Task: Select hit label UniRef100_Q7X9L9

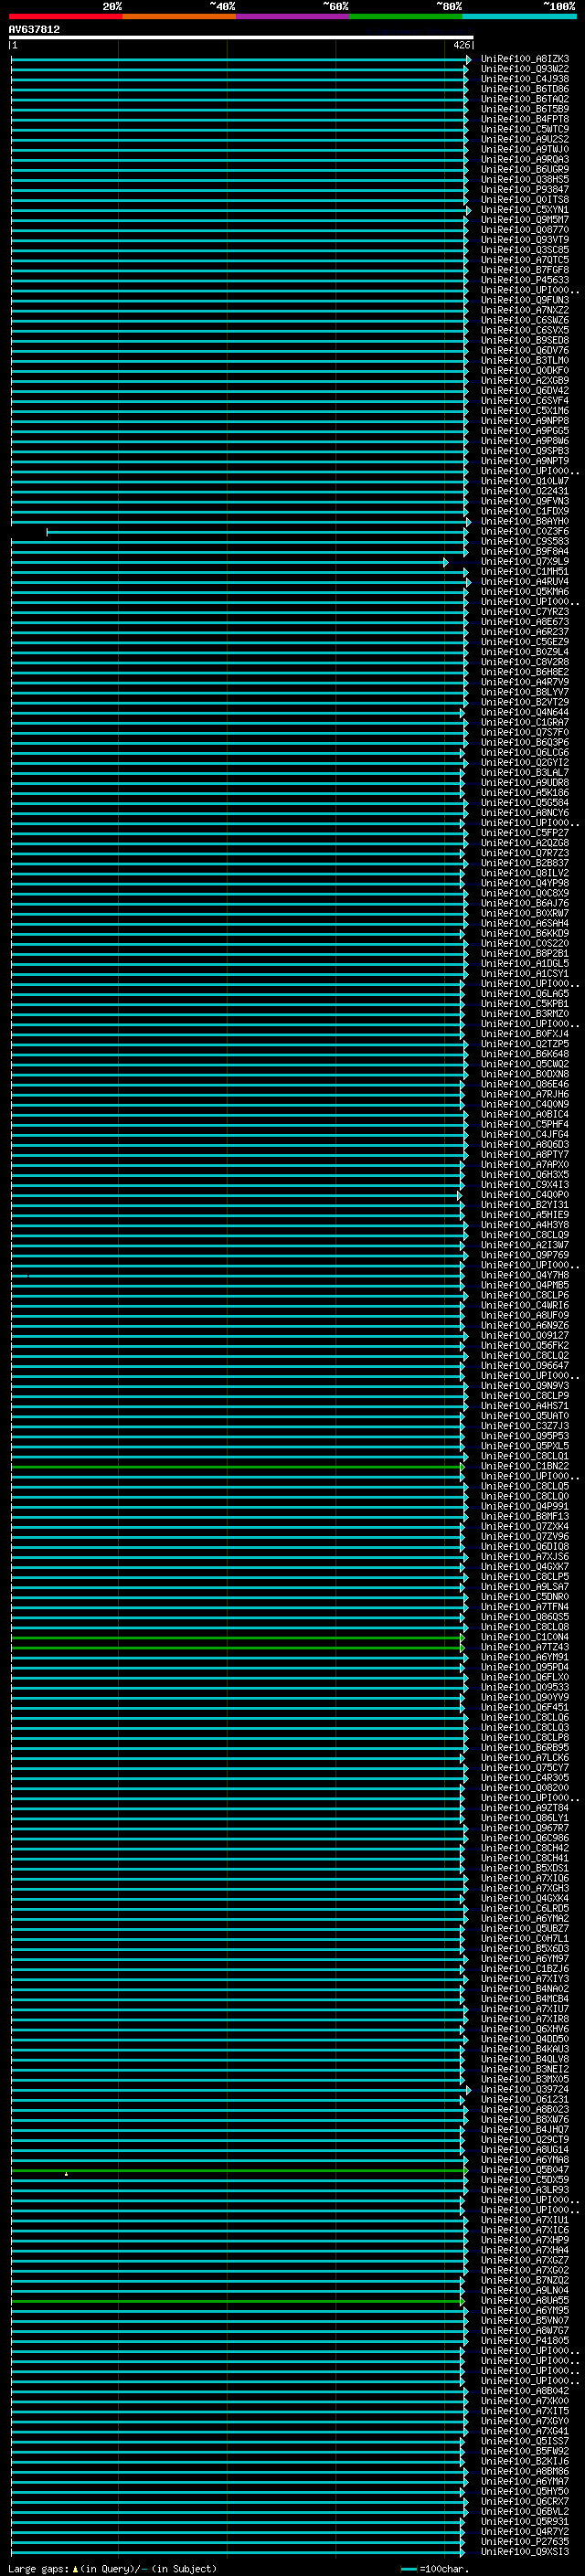Action: [525, 561]
